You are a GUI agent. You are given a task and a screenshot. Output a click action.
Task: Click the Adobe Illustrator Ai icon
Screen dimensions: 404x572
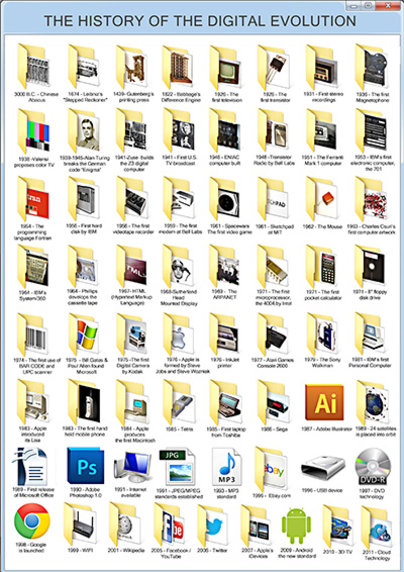(x=324, y=402)
